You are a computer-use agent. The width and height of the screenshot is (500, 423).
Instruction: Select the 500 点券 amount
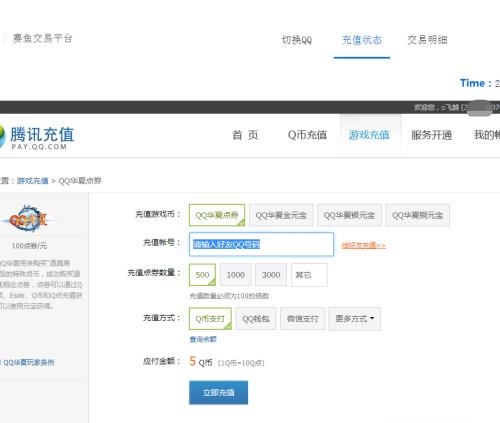click(202, 275)
